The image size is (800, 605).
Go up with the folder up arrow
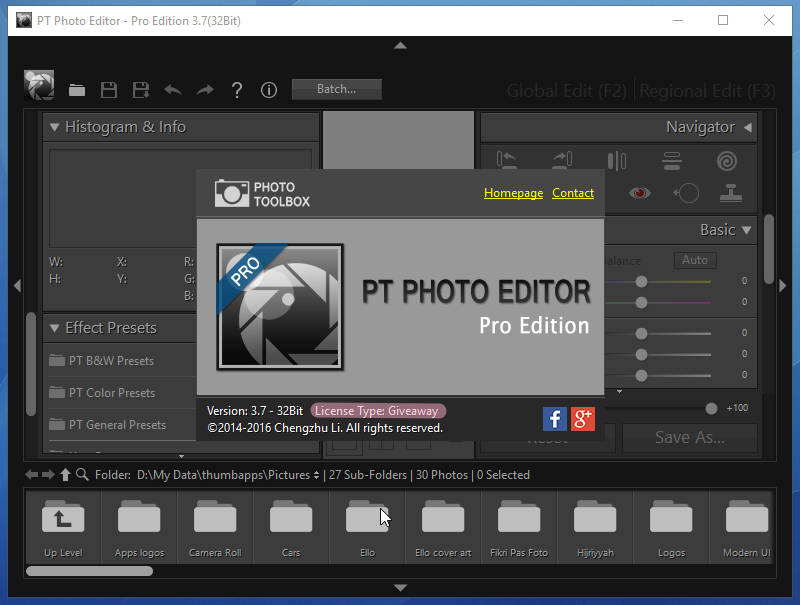click(65, 475)
